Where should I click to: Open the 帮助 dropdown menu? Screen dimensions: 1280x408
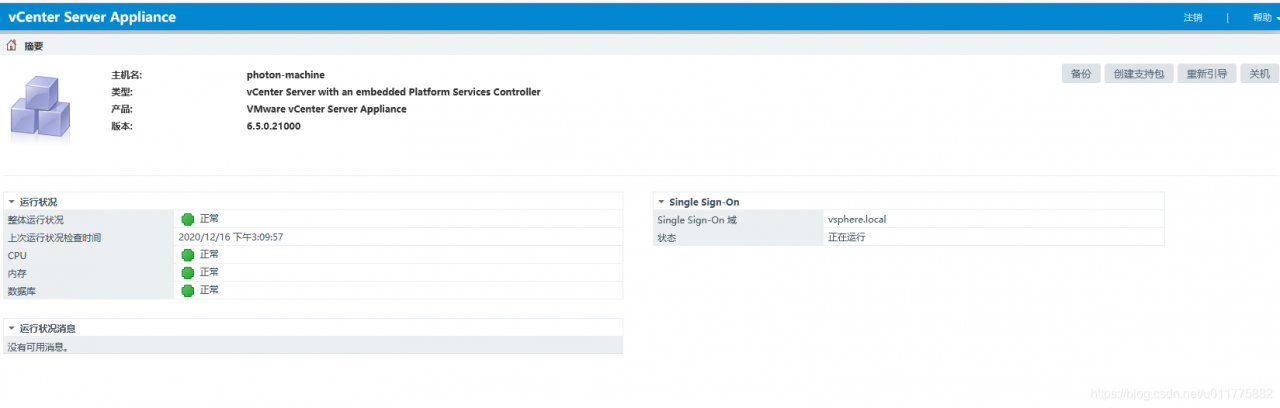pos(1265,17)
